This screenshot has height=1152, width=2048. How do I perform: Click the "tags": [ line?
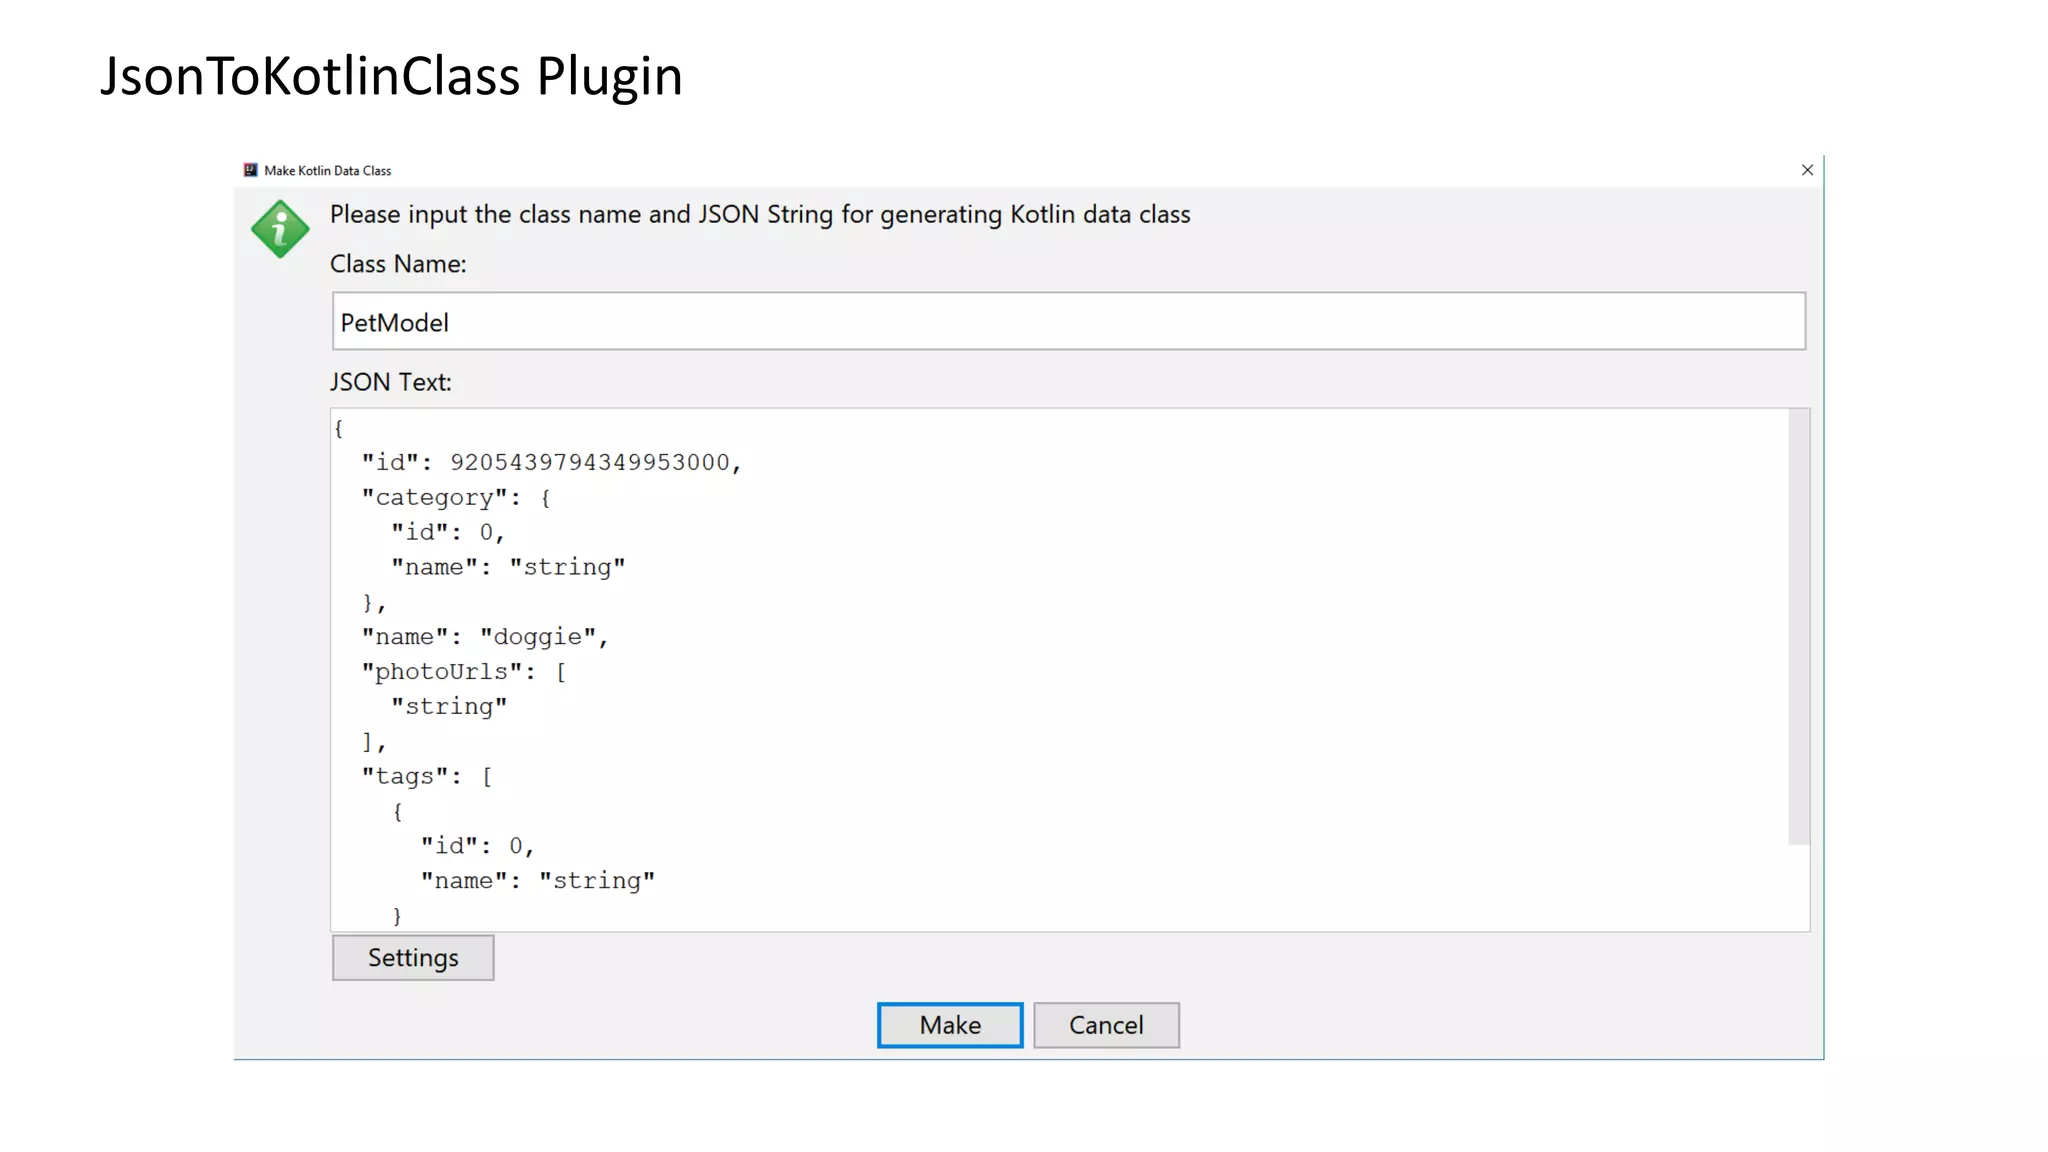click(427, 777)
